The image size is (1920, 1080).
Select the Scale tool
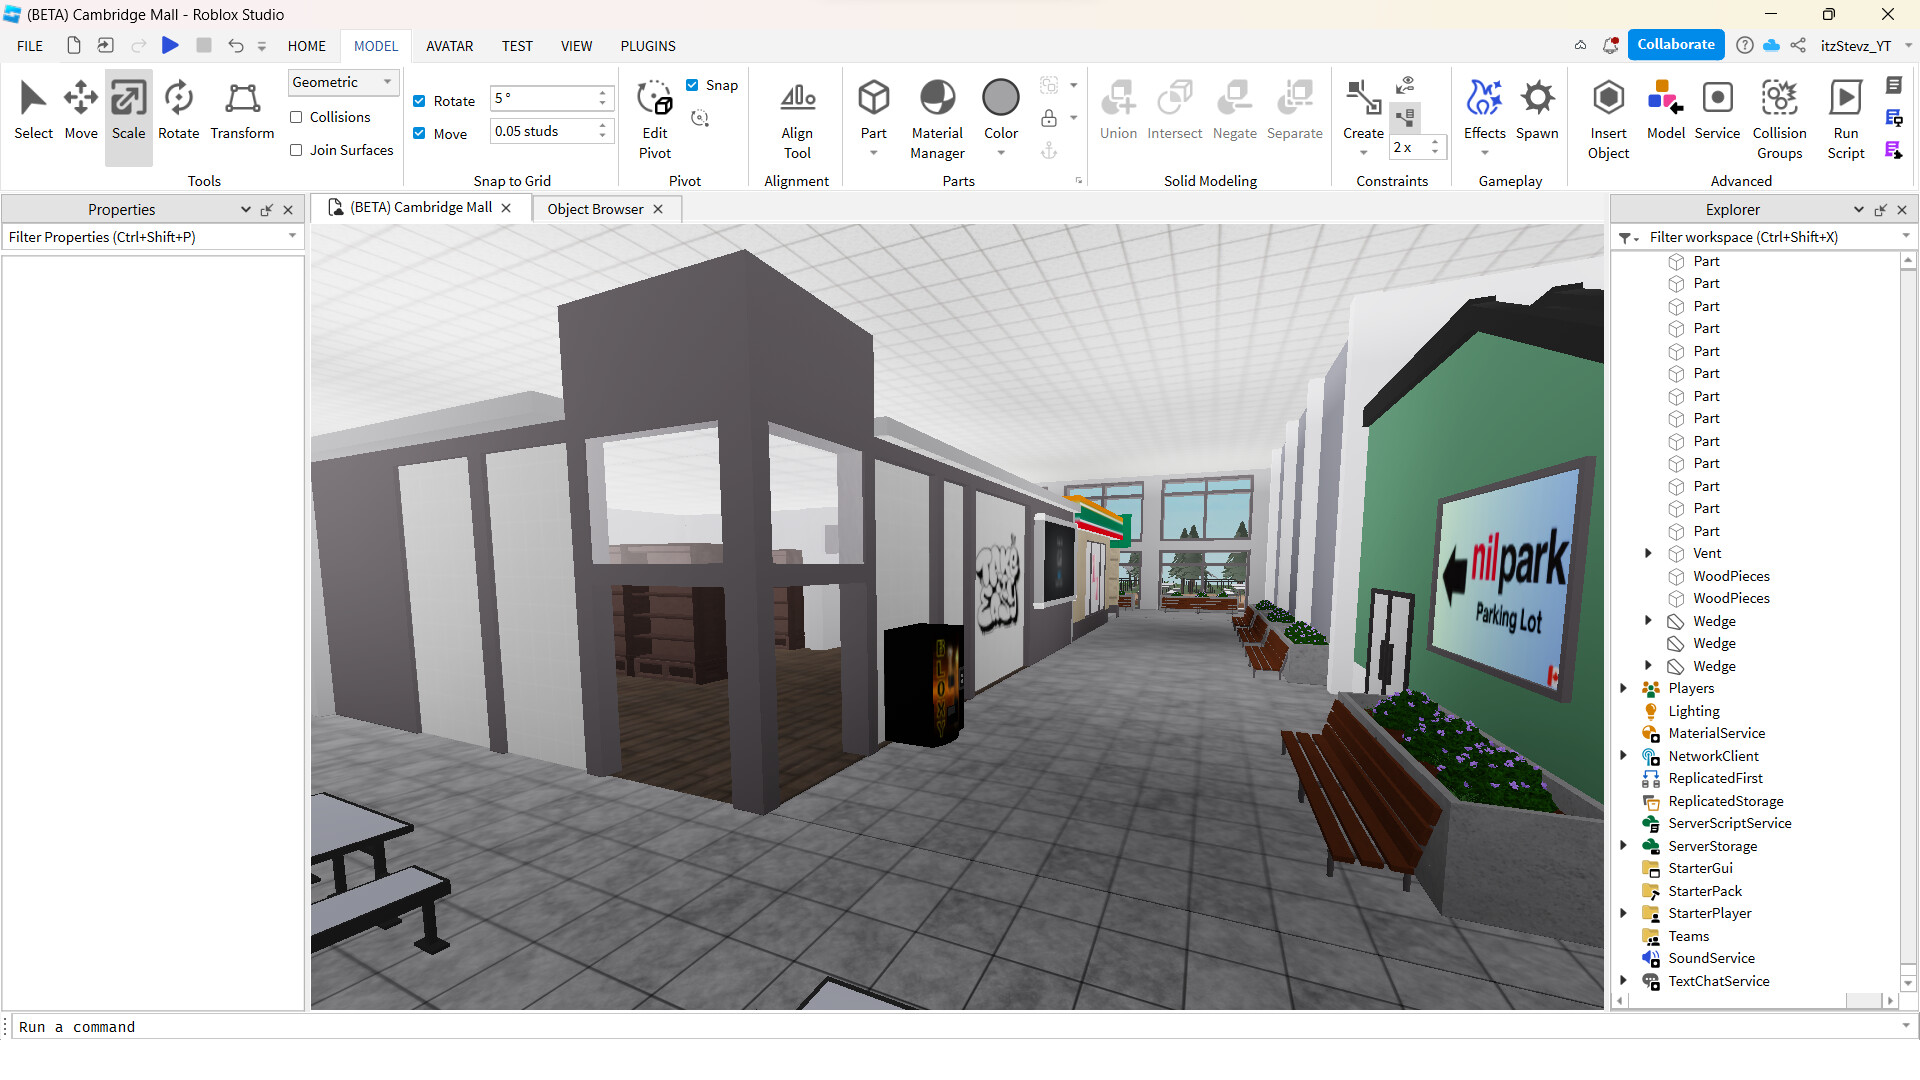point(128,110)
